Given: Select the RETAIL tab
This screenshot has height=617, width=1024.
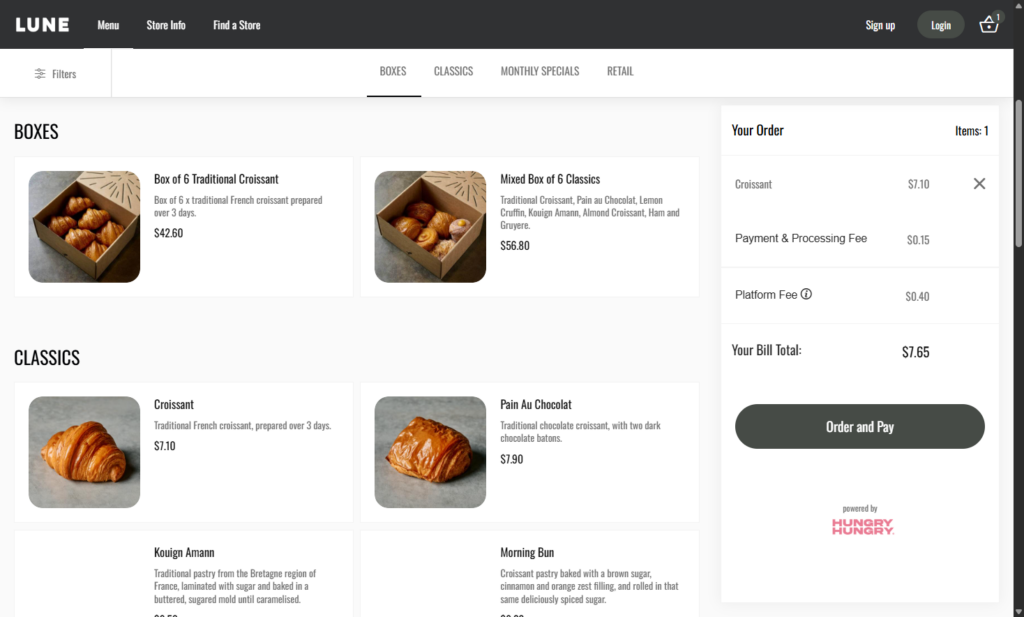Looking at the screenshot, I should pos(620,71).
